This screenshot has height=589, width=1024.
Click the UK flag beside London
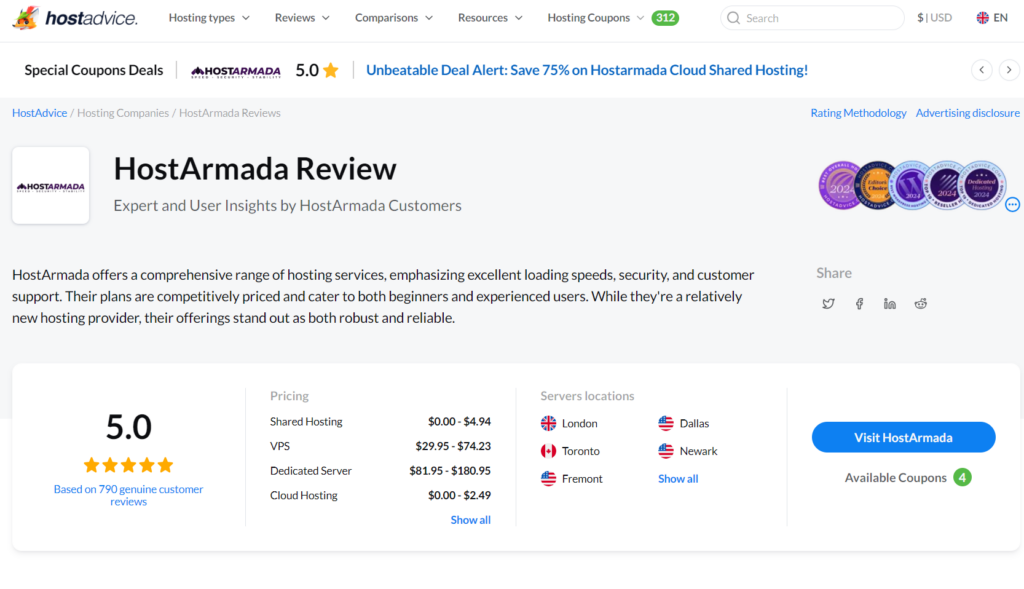tap(549, 423)
